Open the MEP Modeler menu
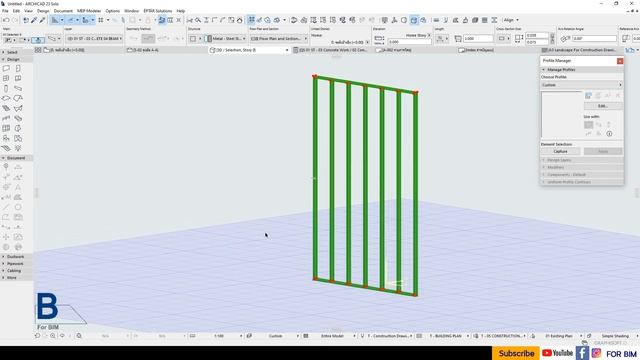The height and width of the screenshot is (360, 640). [x=89, y=11]
